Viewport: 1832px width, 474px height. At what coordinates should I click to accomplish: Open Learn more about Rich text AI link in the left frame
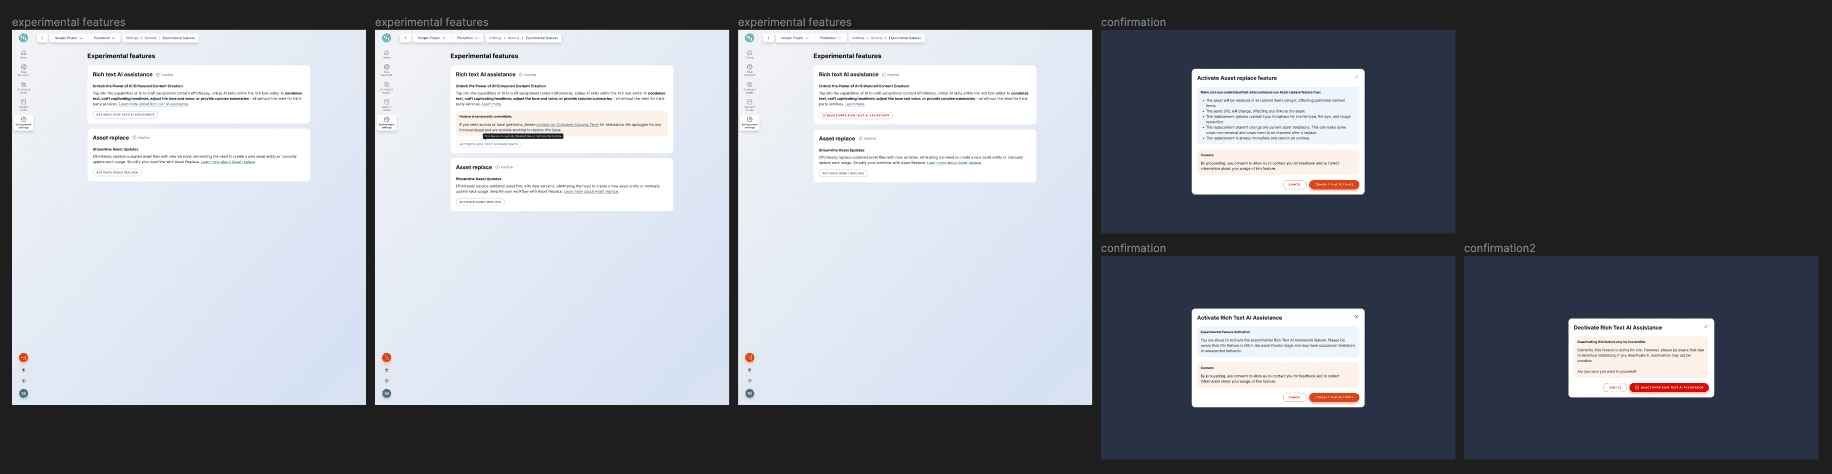point(153,104)
